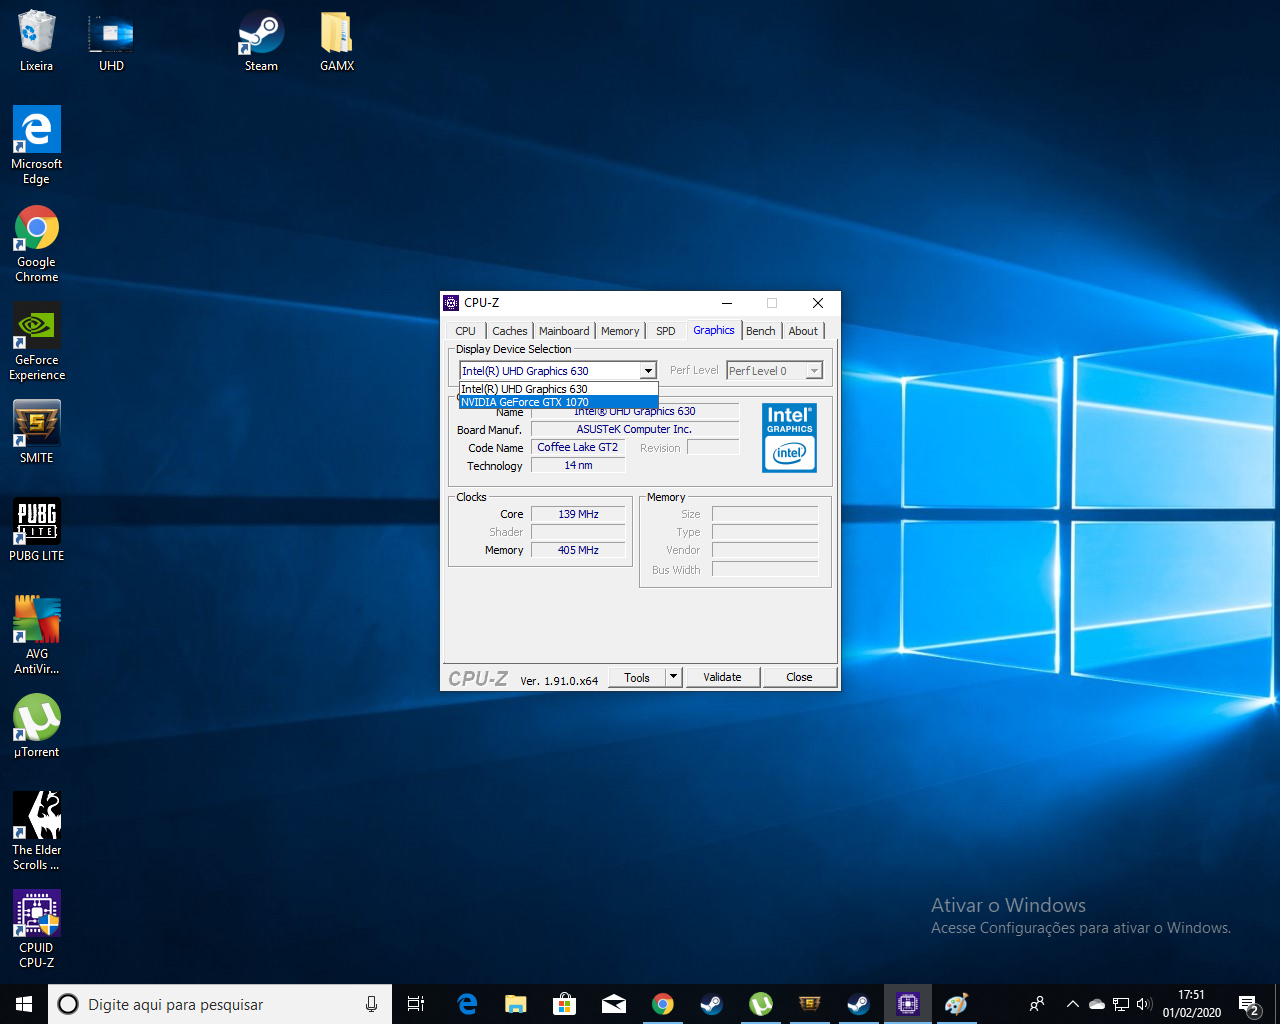Viewport: 1280px width, 1024px height.
Task: Switch to the Memory tab
Action: (x=620, y=331)
